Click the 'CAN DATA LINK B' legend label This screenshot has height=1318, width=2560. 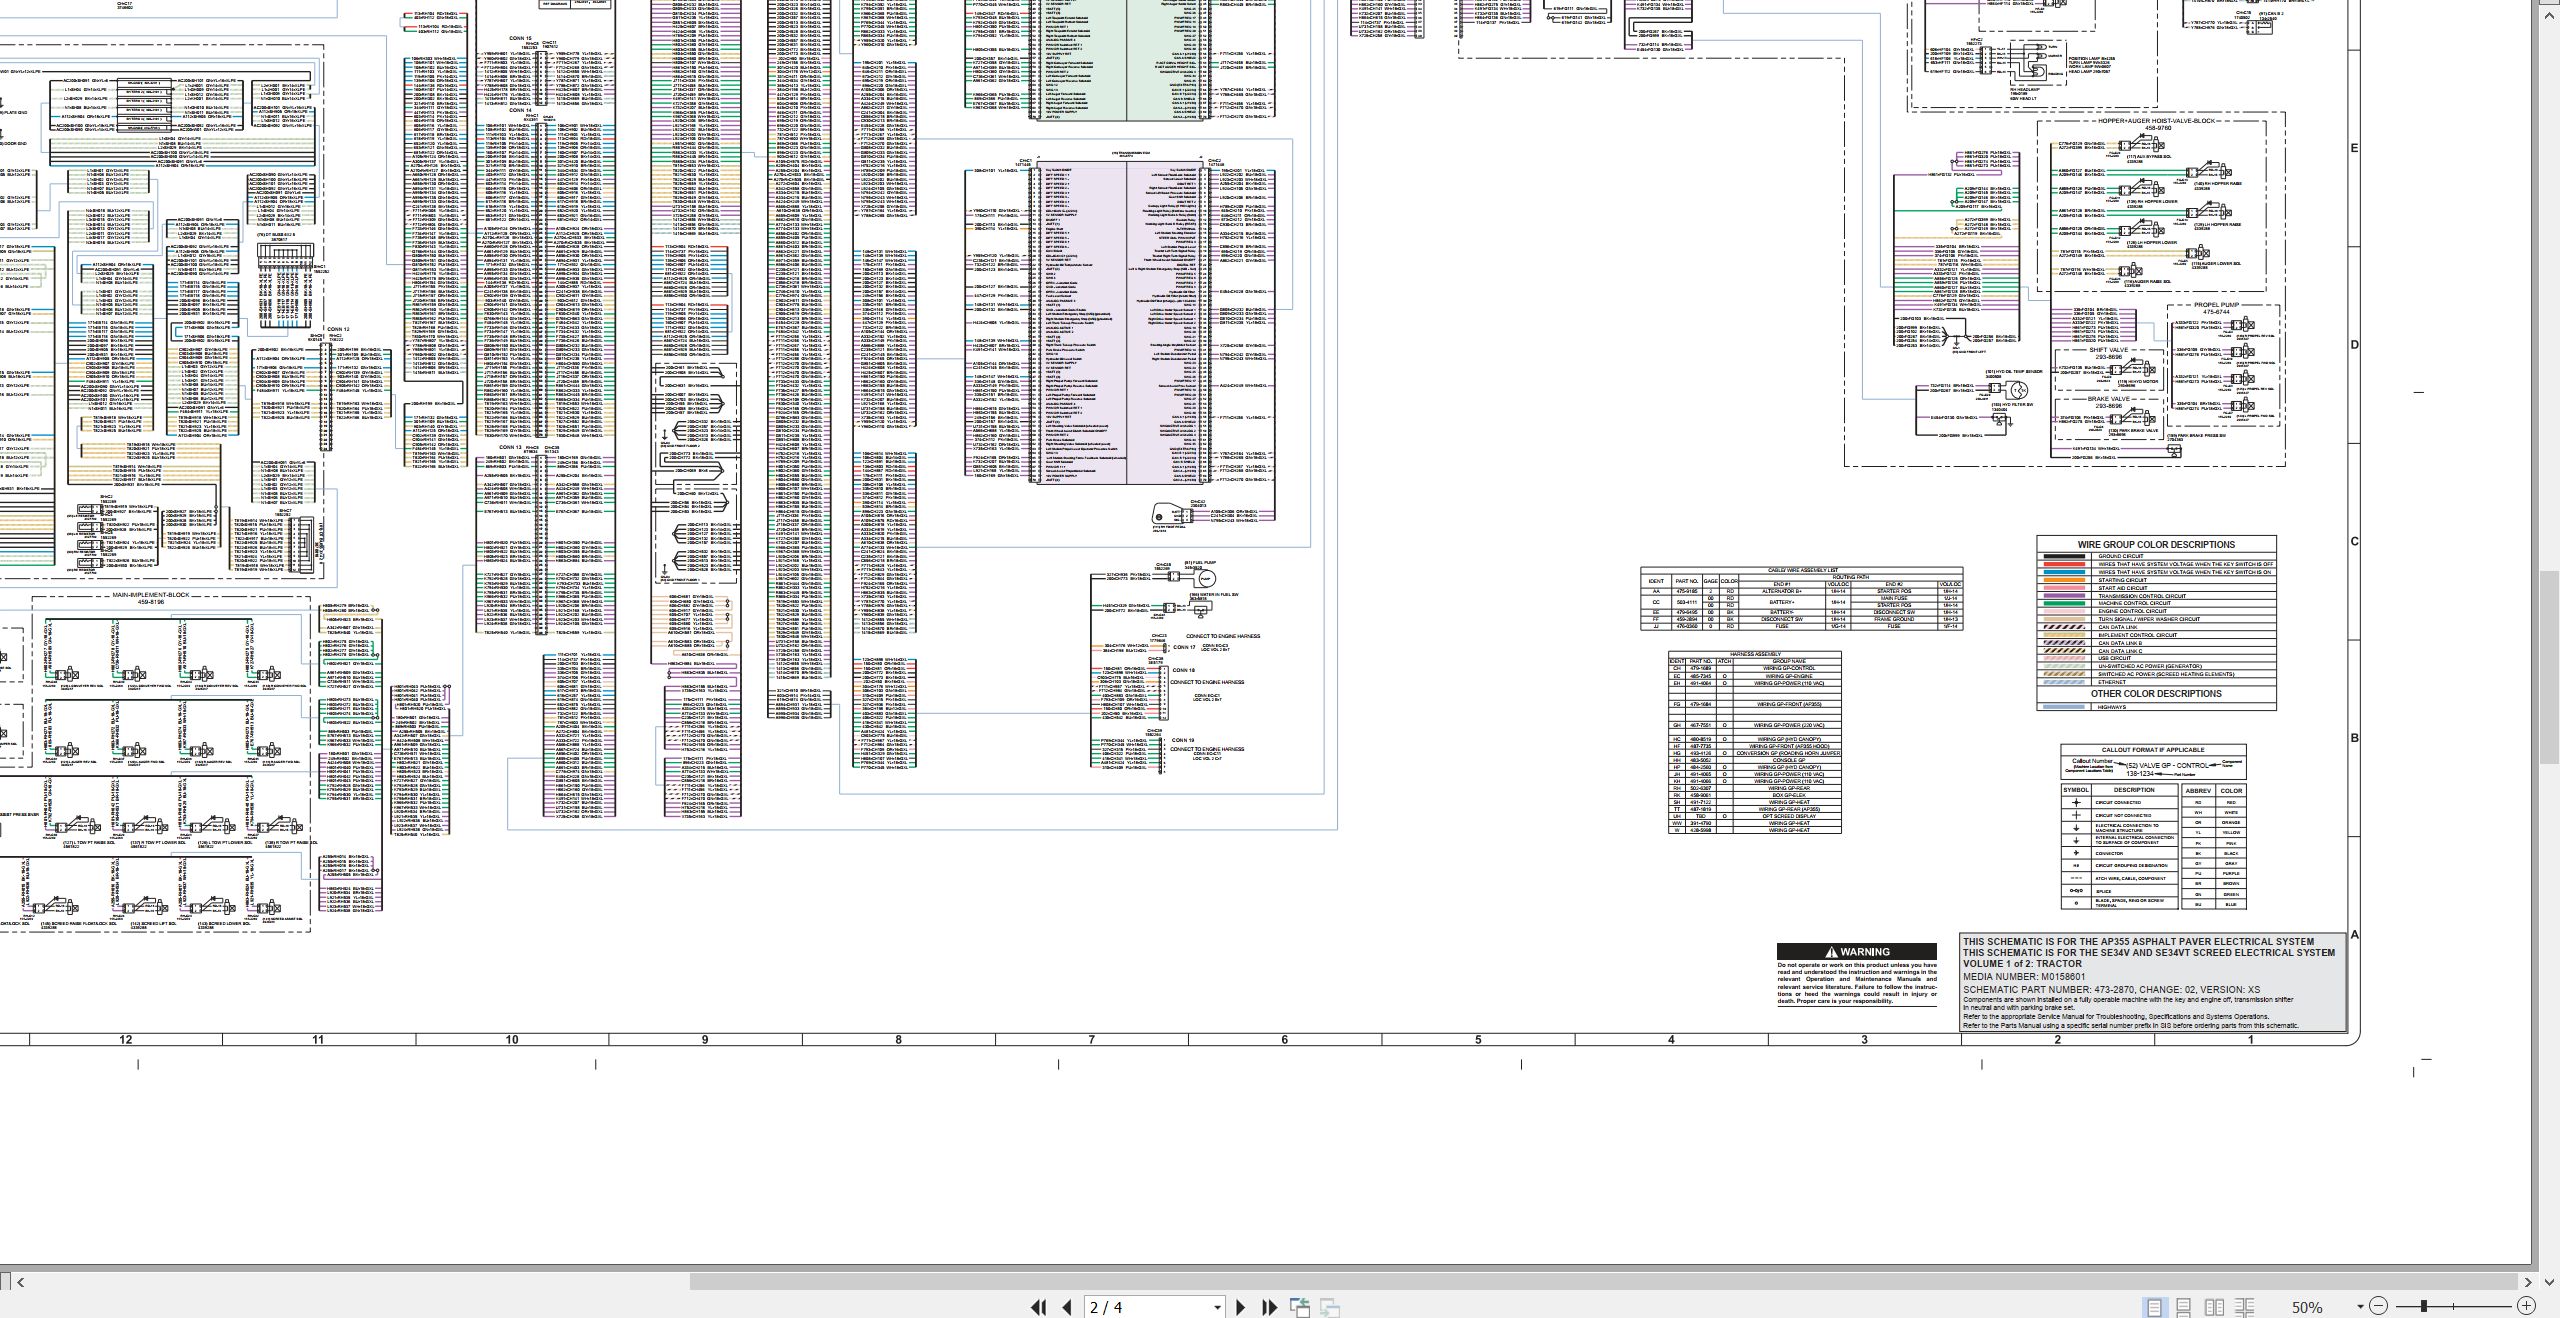[2120, 643]
